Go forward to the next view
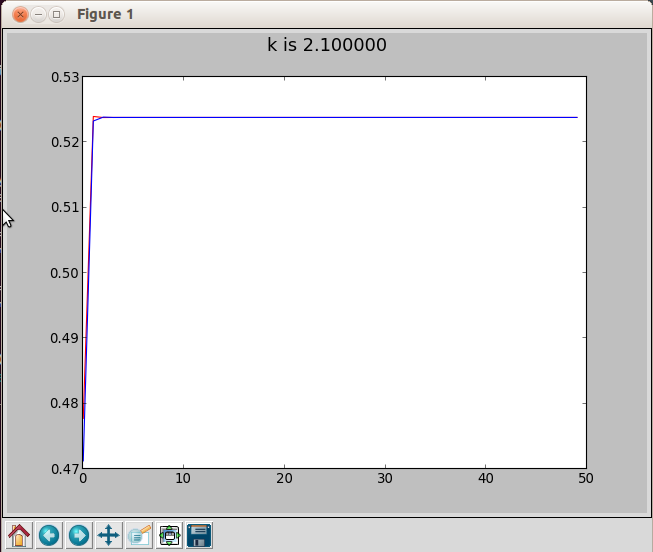 (79, 535)
